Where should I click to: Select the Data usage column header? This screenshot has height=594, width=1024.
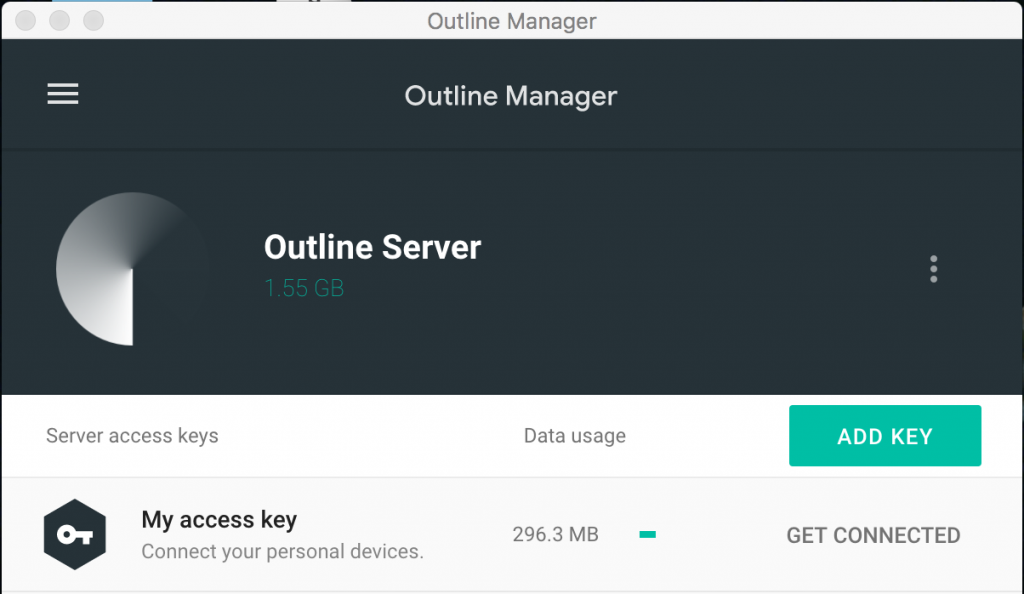pos(574,435)
